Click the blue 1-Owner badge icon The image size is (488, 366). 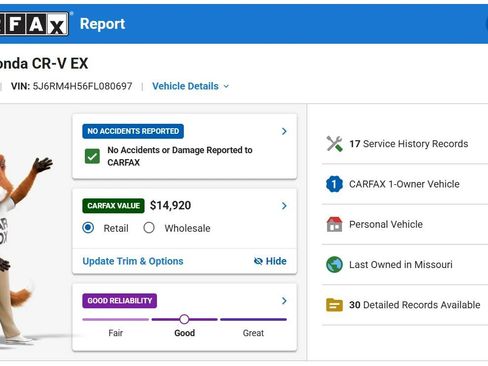click(334, 184)
